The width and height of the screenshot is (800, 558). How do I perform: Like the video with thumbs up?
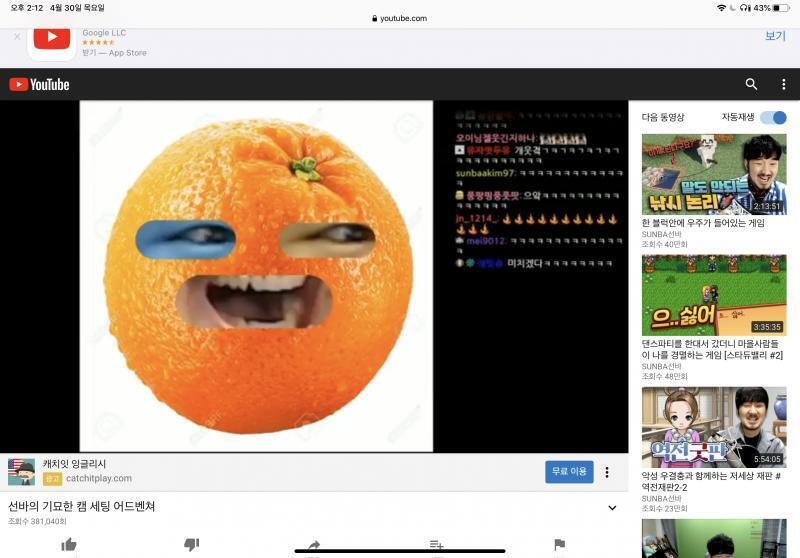69,545
